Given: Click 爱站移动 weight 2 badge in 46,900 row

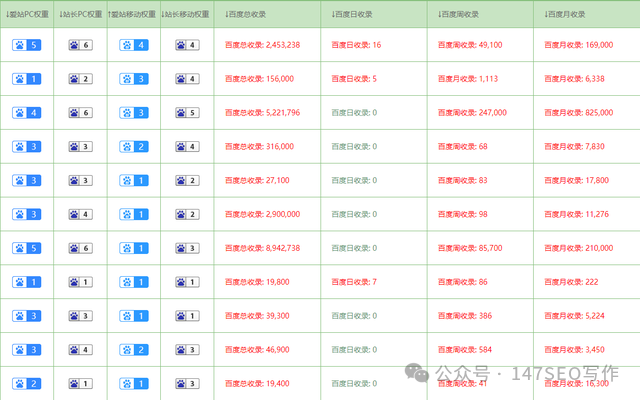Looking at the screenshot, I should pos(134,350).
